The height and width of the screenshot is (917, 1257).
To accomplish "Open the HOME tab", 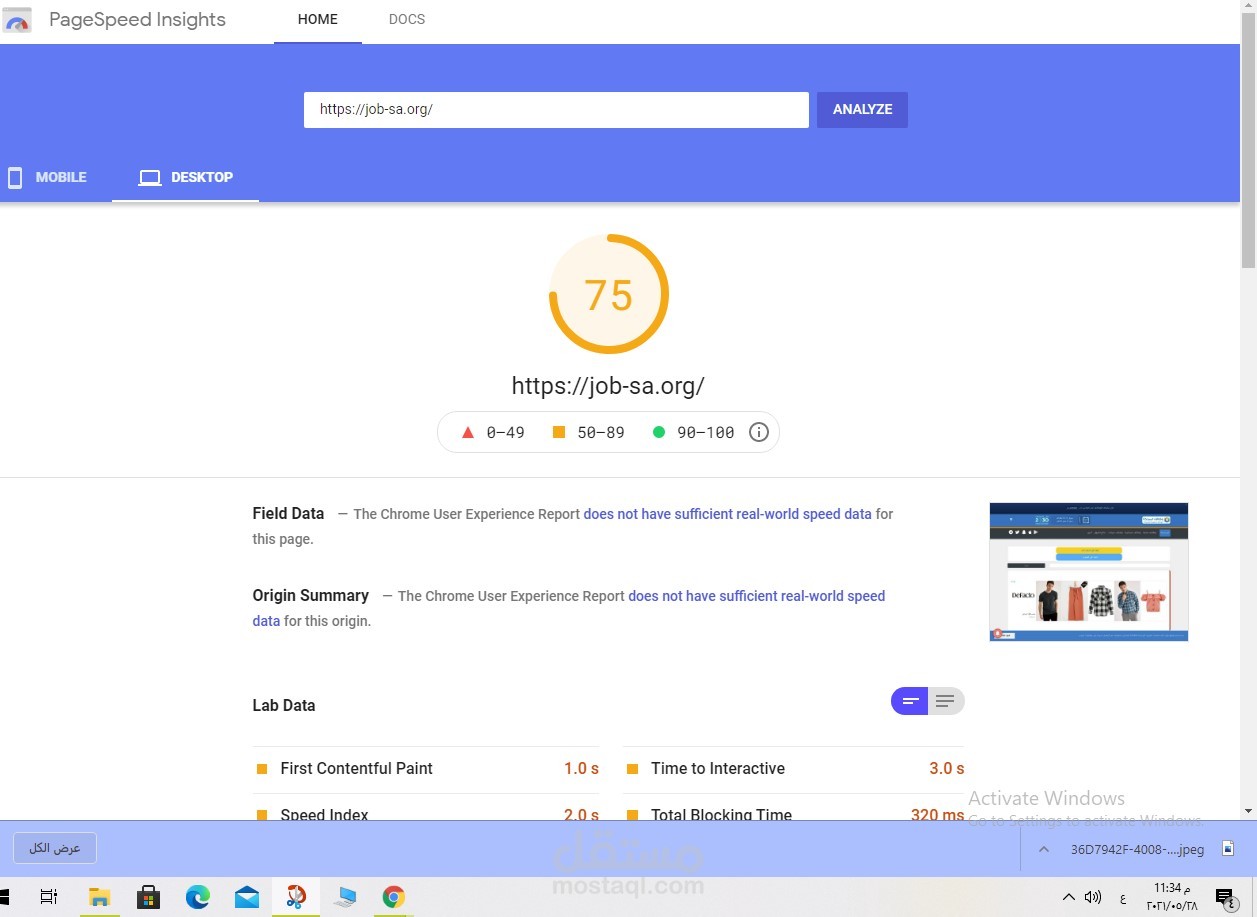I will pyautogui.click(x=318, y=20).
